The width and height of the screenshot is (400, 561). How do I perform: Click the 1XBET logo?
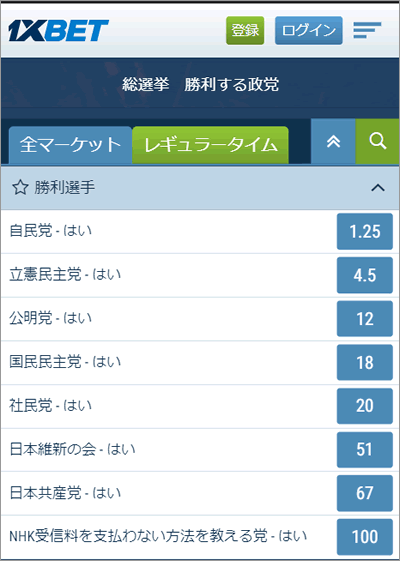(x=58, y=30)
